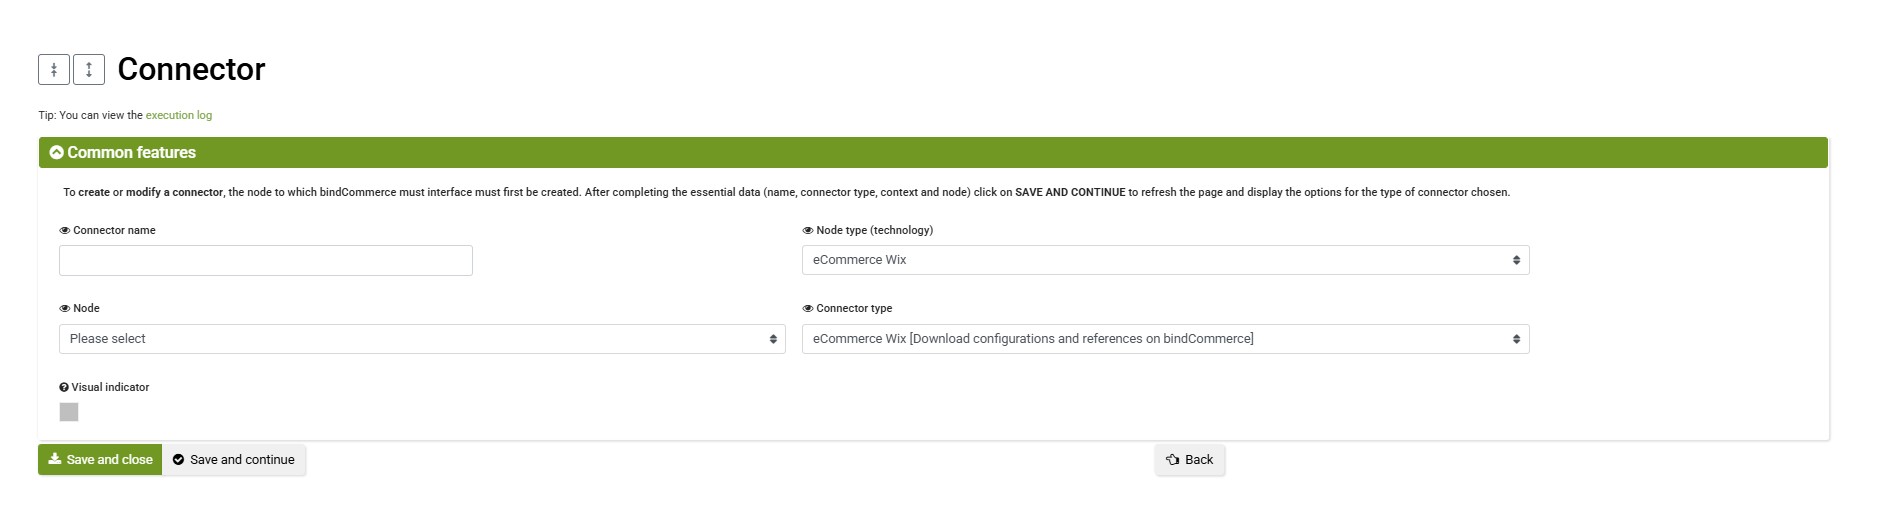Click the eye icon next to Node label
The image size is (1881, 530).
click(65, 309)
